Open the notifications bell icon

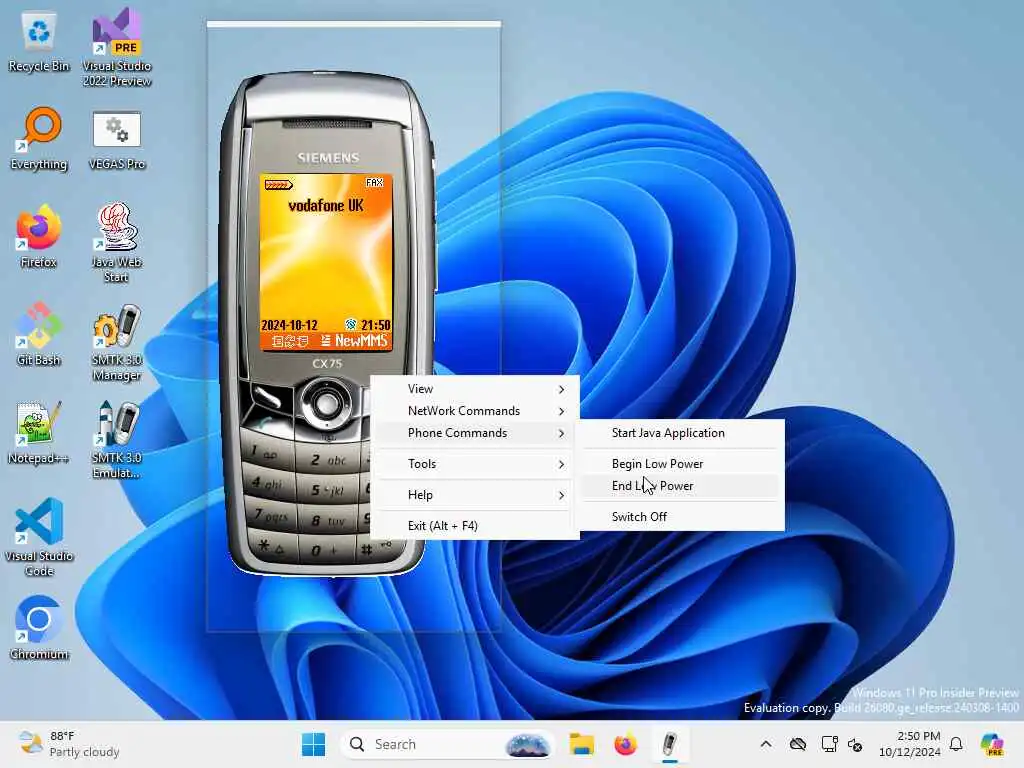coord(956,744)
